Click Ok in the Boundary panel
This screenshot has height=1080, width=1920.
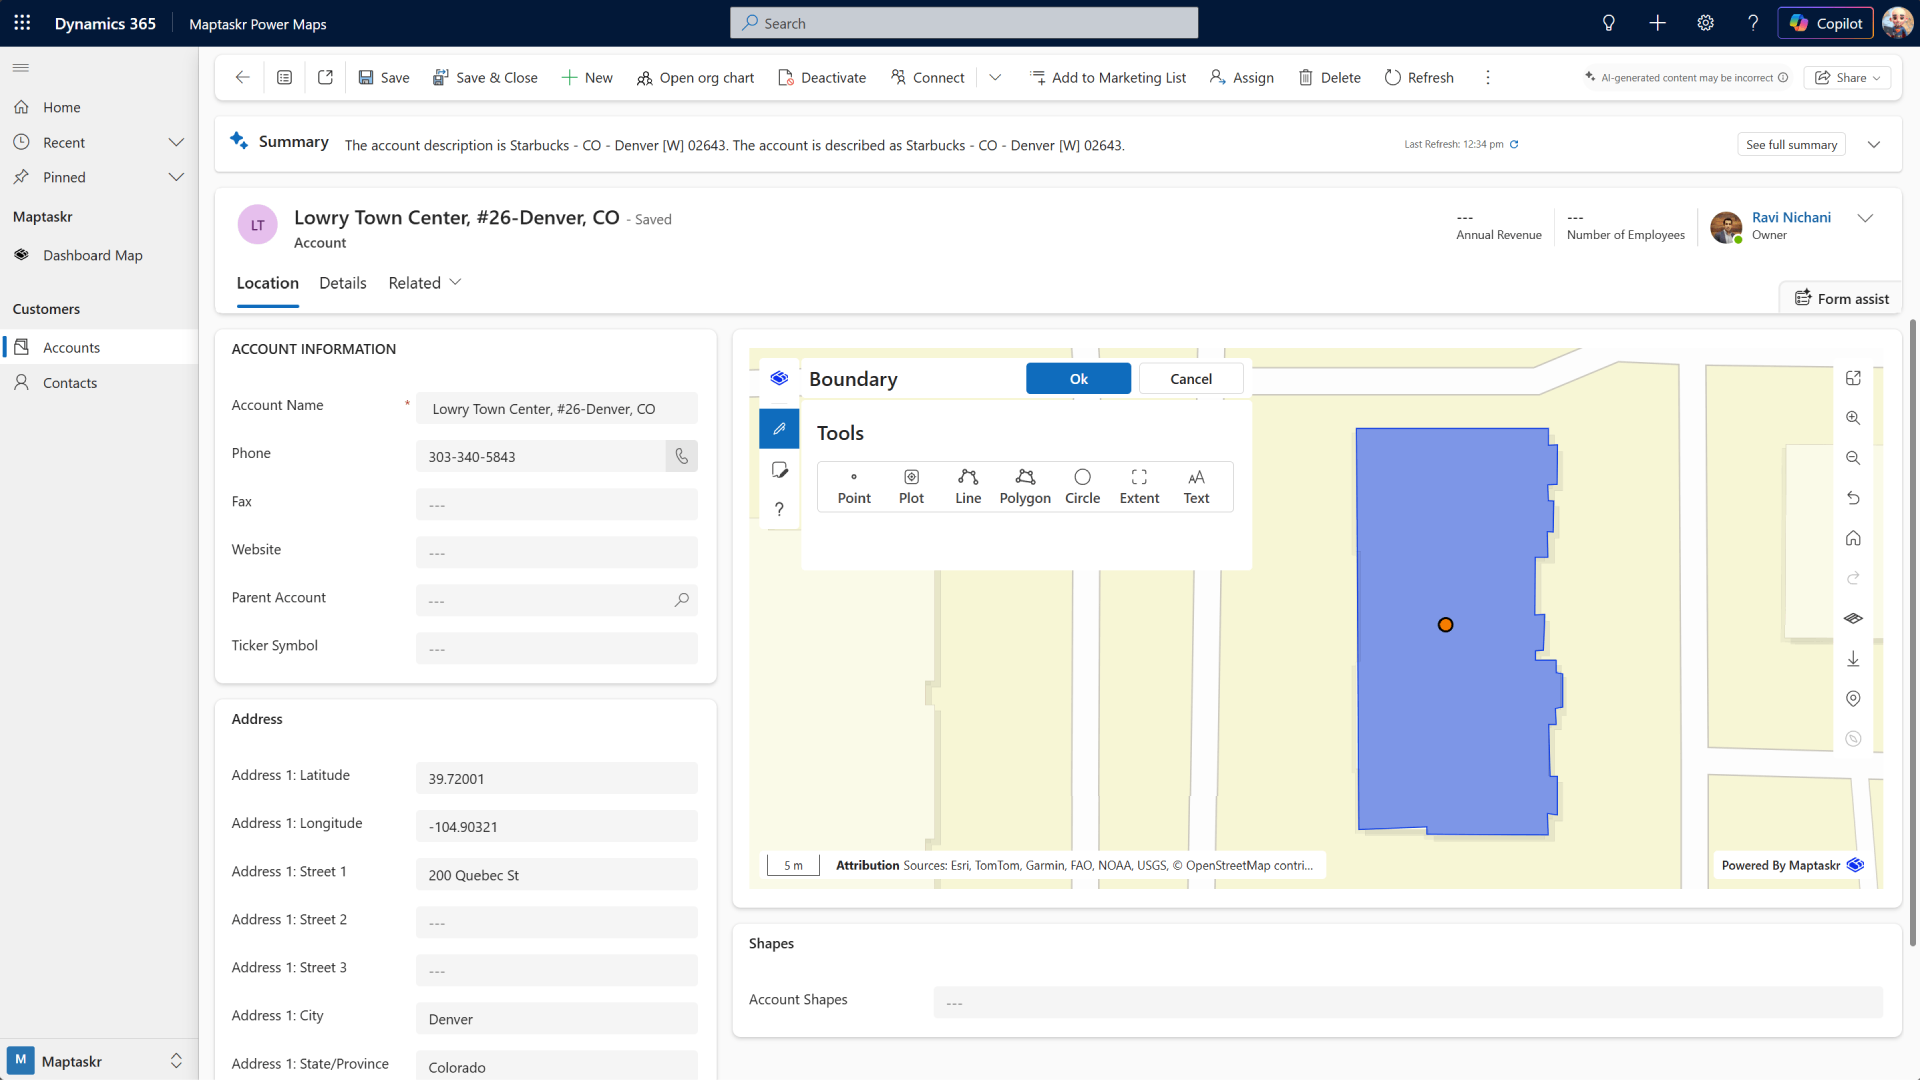(1078, 378)
